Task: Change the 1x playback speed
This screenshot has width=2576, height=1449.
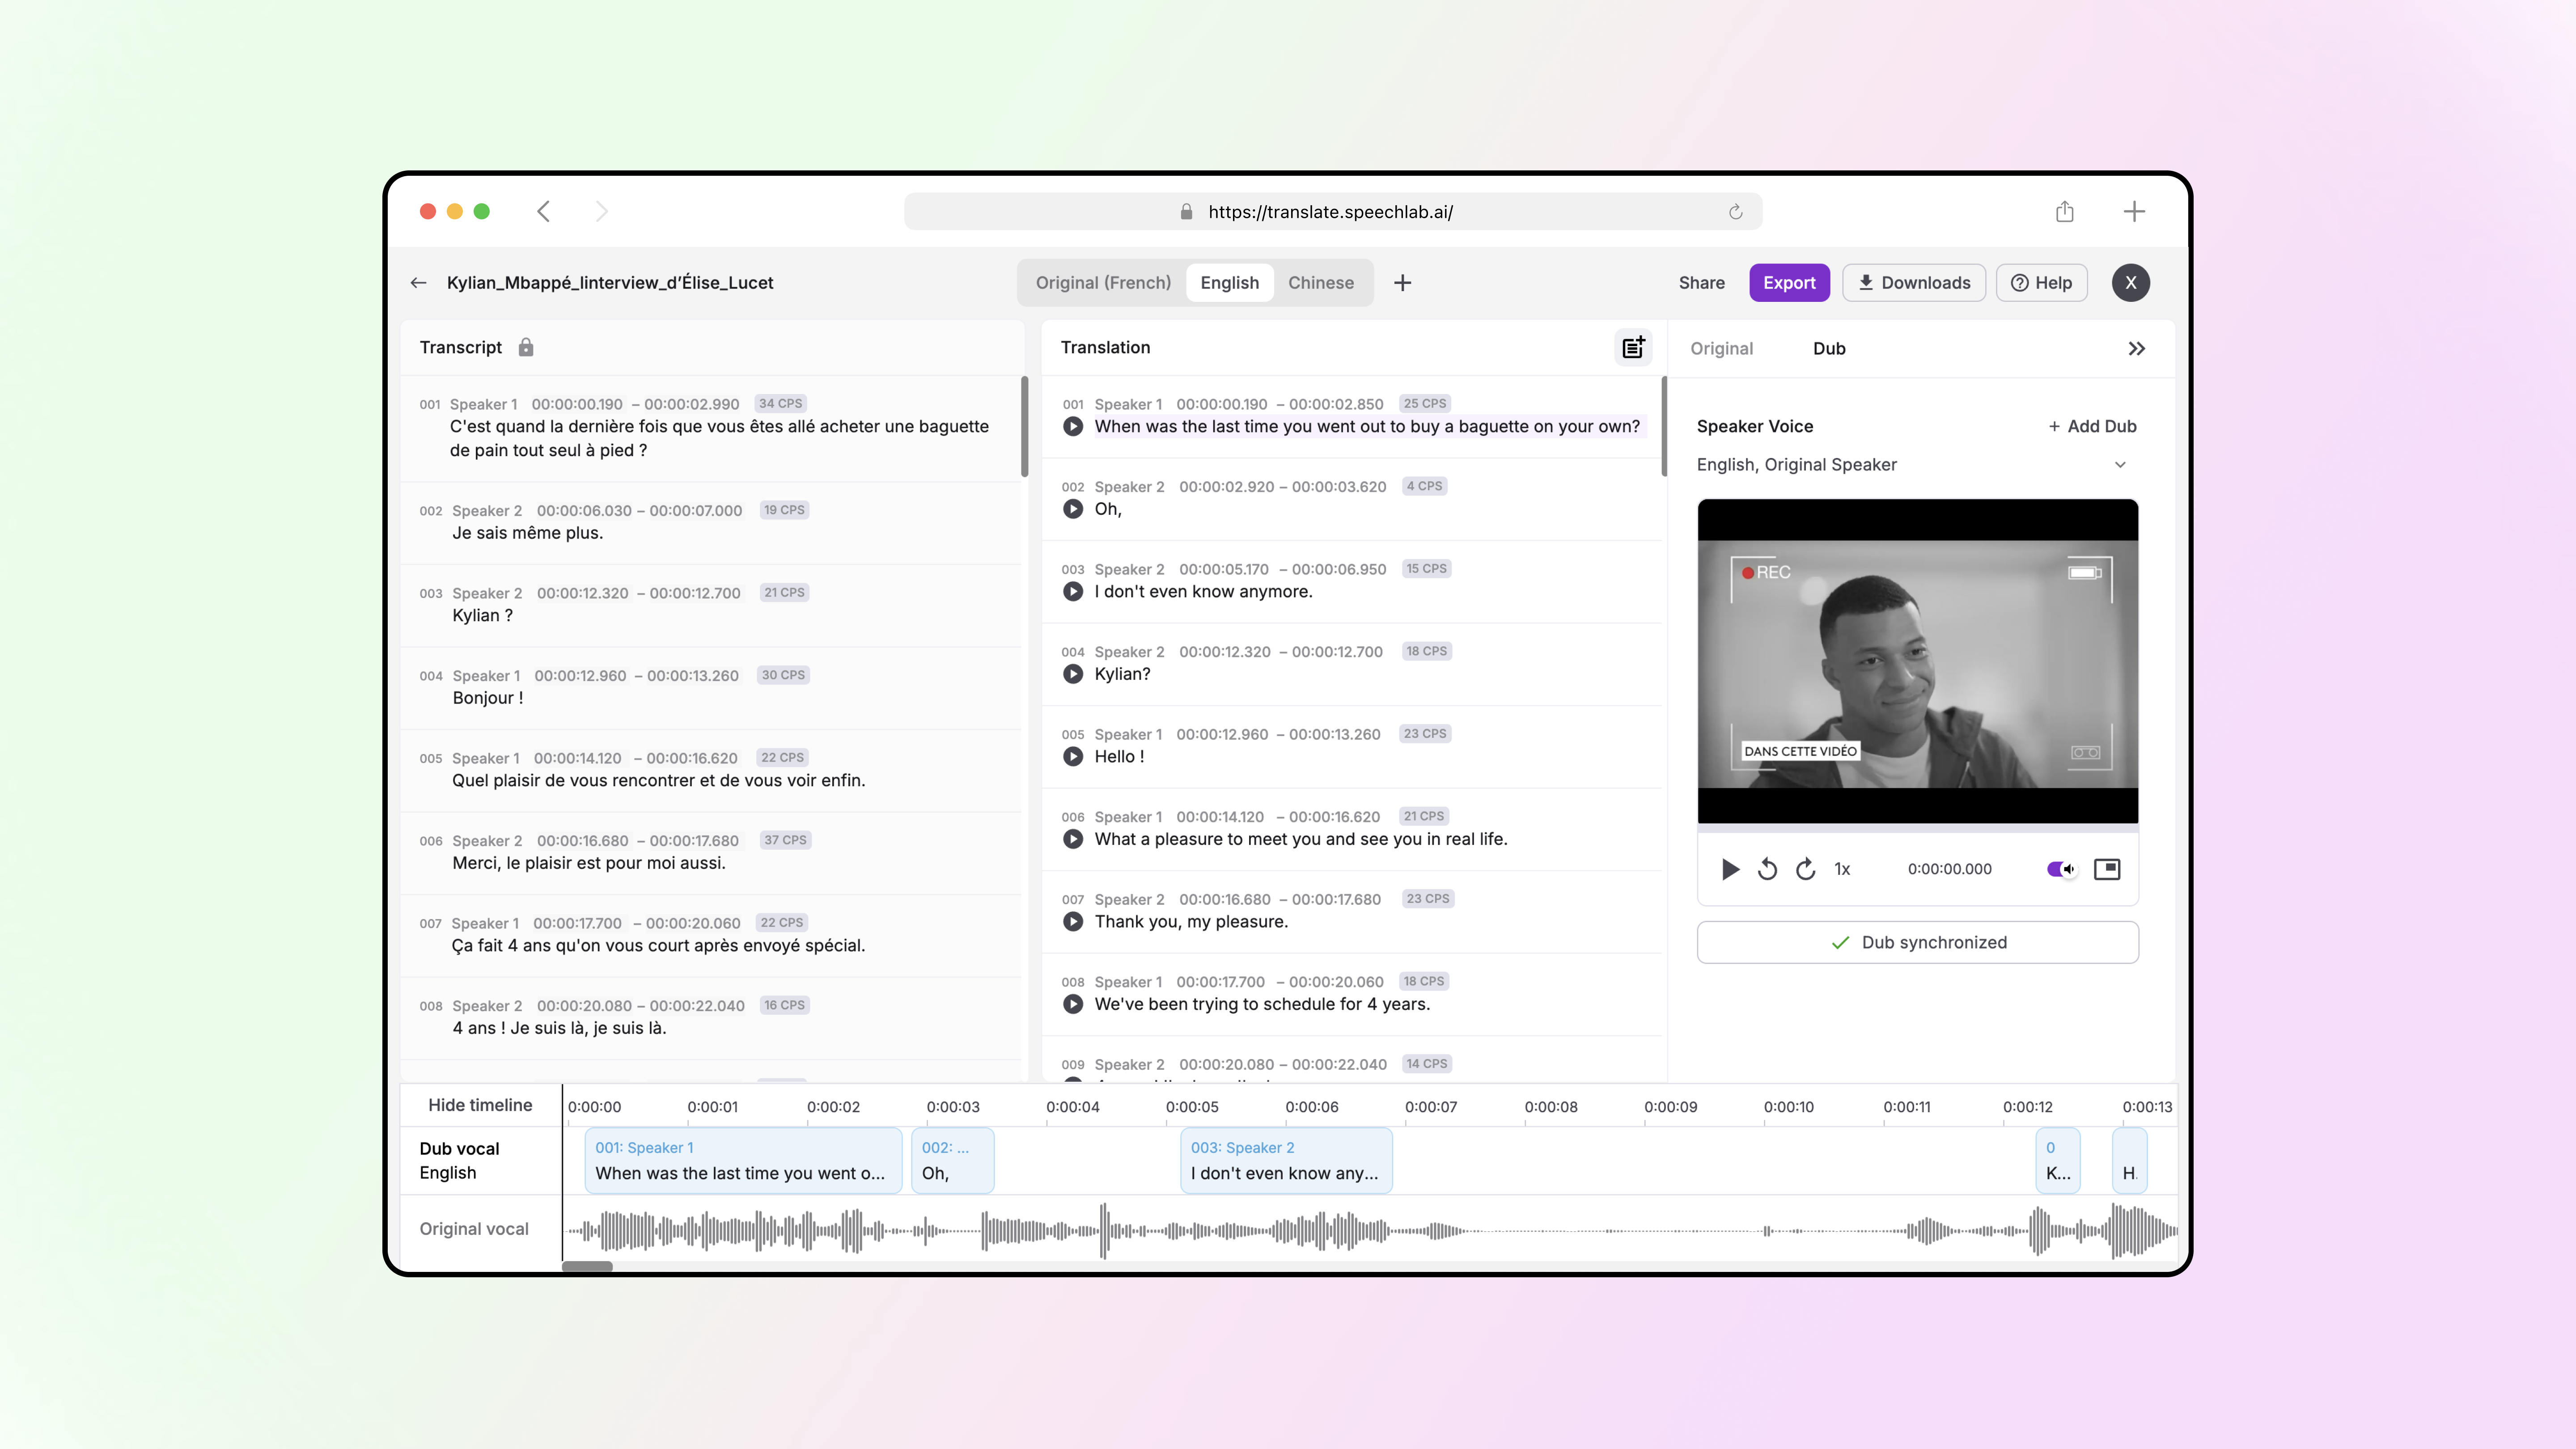Action: pos(1842,869)
